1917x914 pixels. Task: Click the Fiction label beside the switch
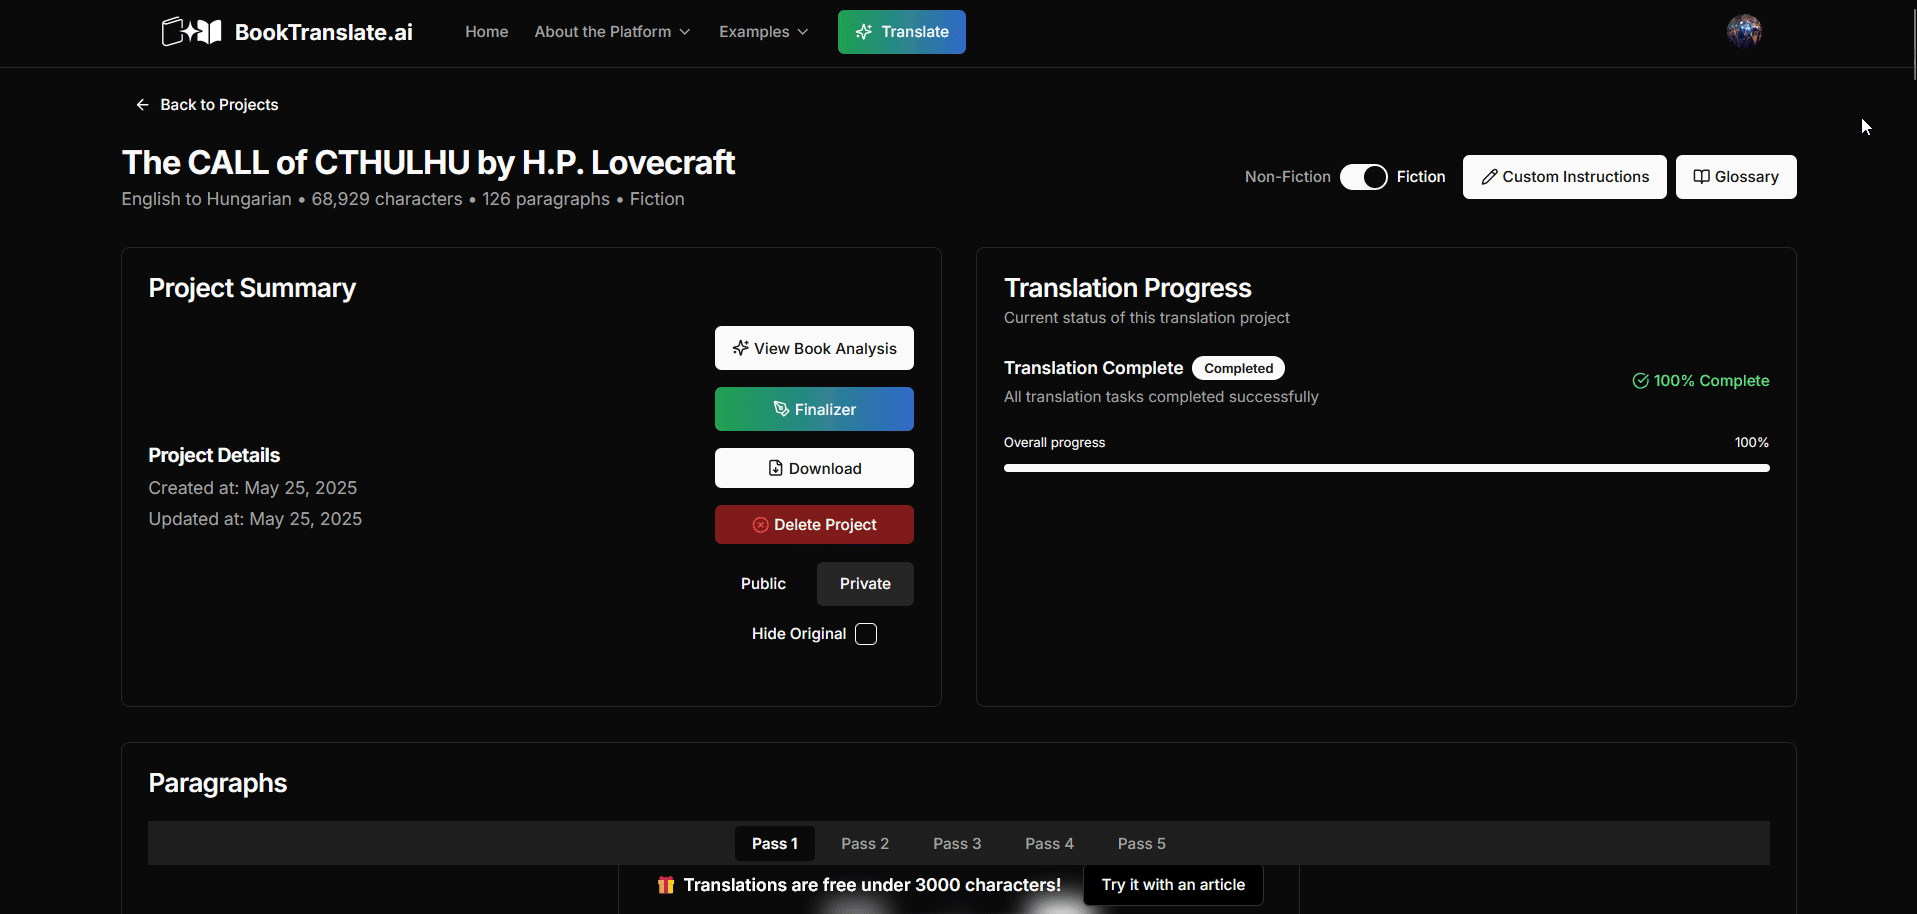1421,177
